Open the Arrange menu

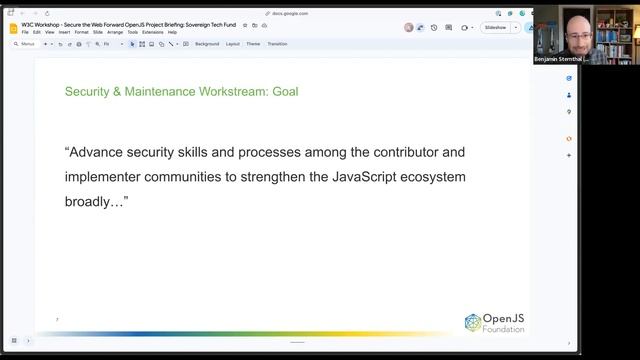(x=115, y=32)
